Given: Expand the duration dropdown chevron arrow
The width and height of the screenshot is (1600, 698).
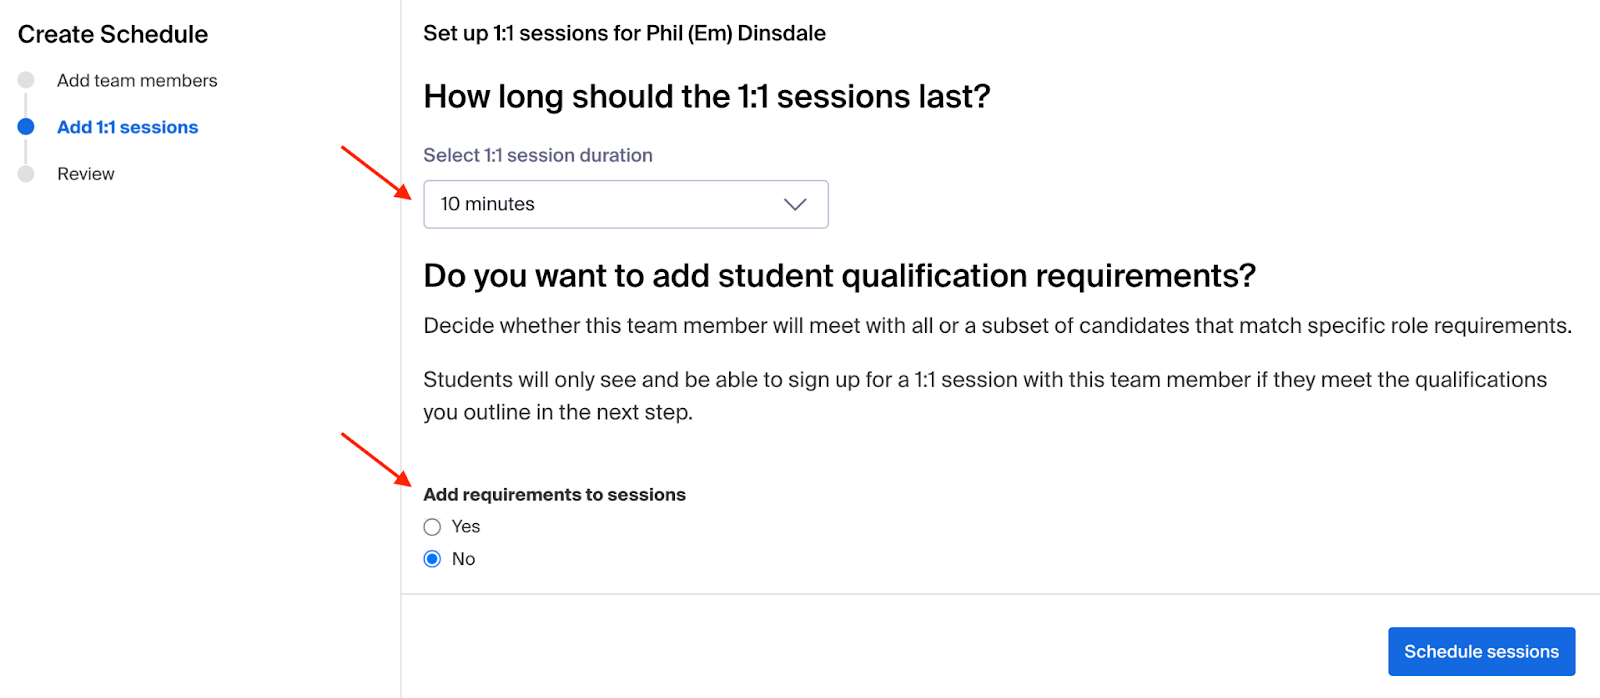Looking at the screenshot, I should point(795,205).
